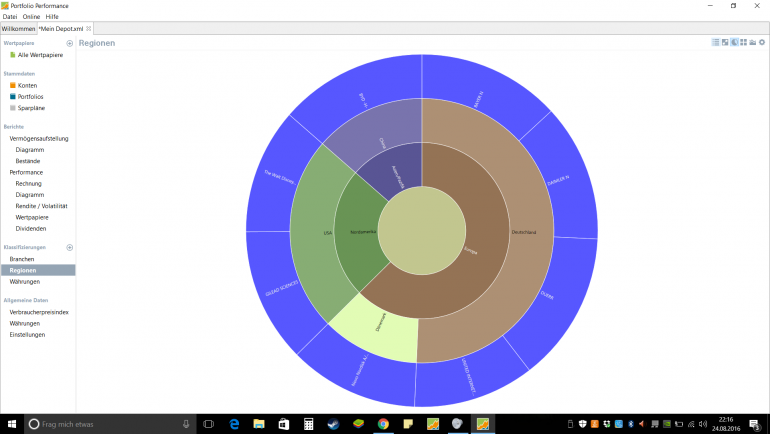Switch to the Willkommen tab
The height and width of the screenshot is (434, 770).
[x=18, y=28]
